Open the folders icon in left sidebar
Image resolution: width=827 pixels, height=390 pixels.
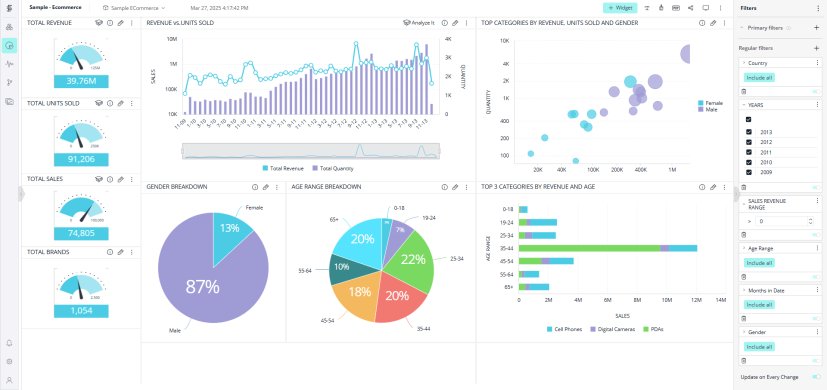[9, 101]
